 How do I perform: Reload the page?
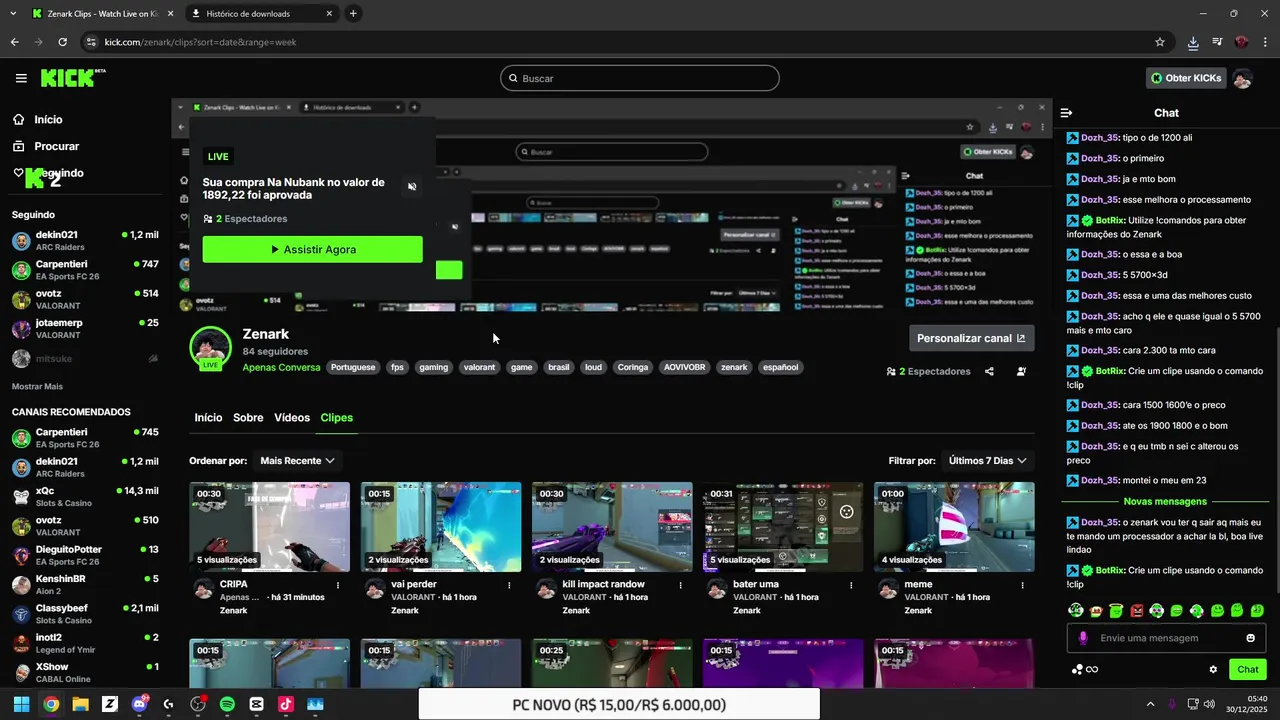pos(62,42)
